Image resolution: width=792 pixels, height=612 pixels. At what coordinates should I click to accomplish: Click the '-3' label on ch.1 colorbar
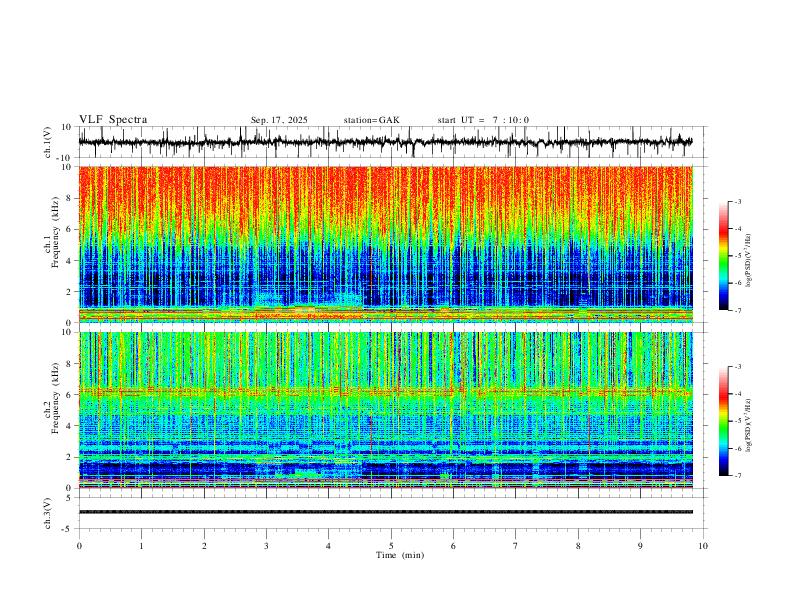tap(737, 201)
